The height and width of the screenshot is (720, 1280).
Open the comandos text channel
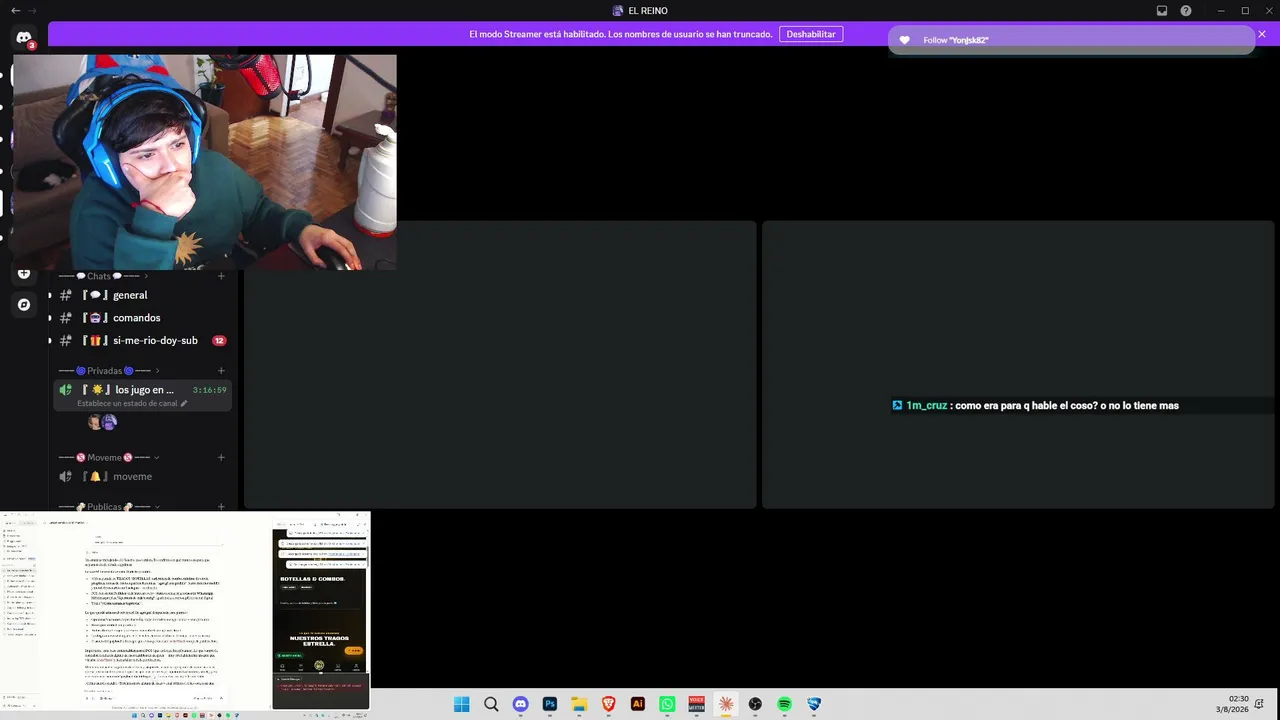(x=143, y=318)
